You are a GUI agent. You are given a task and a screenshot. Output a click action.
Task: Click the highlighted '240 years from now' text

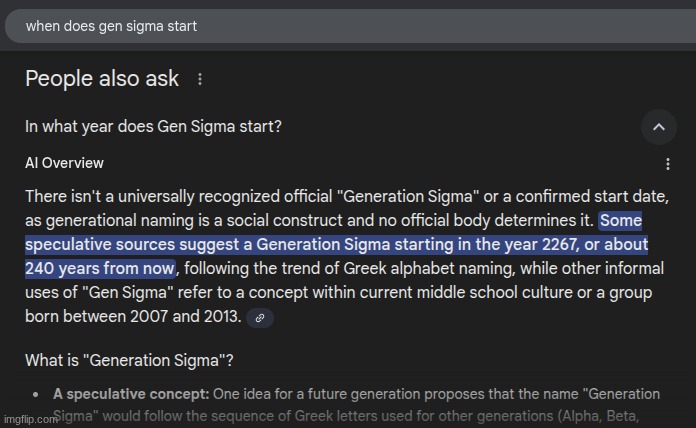click(99, 268)
